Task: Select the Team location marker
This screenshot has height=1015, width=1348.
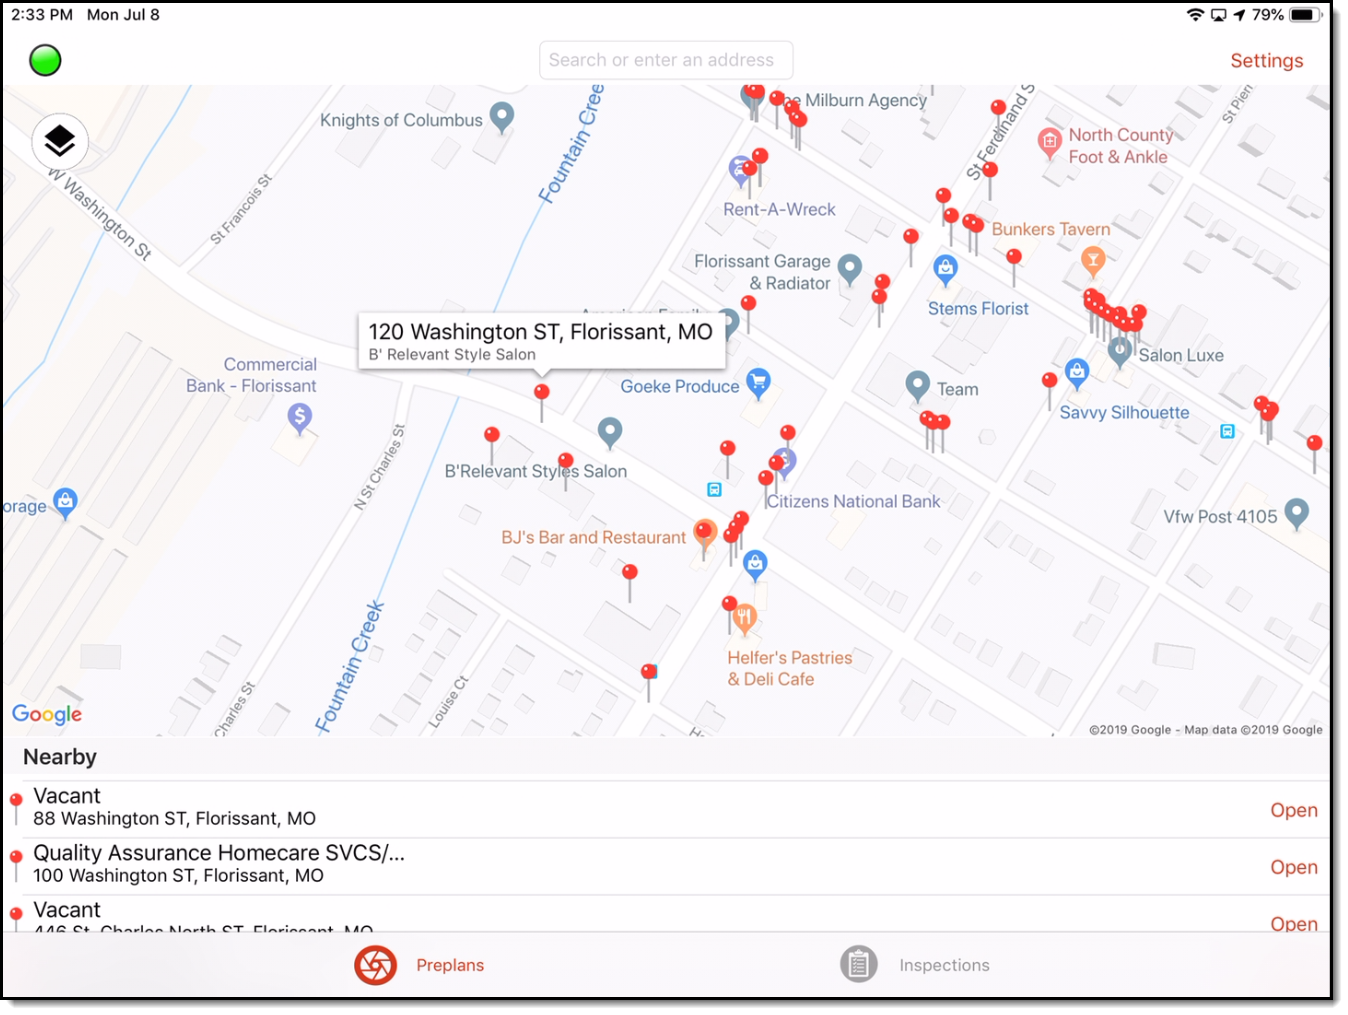Action: (x=917, y=385)
